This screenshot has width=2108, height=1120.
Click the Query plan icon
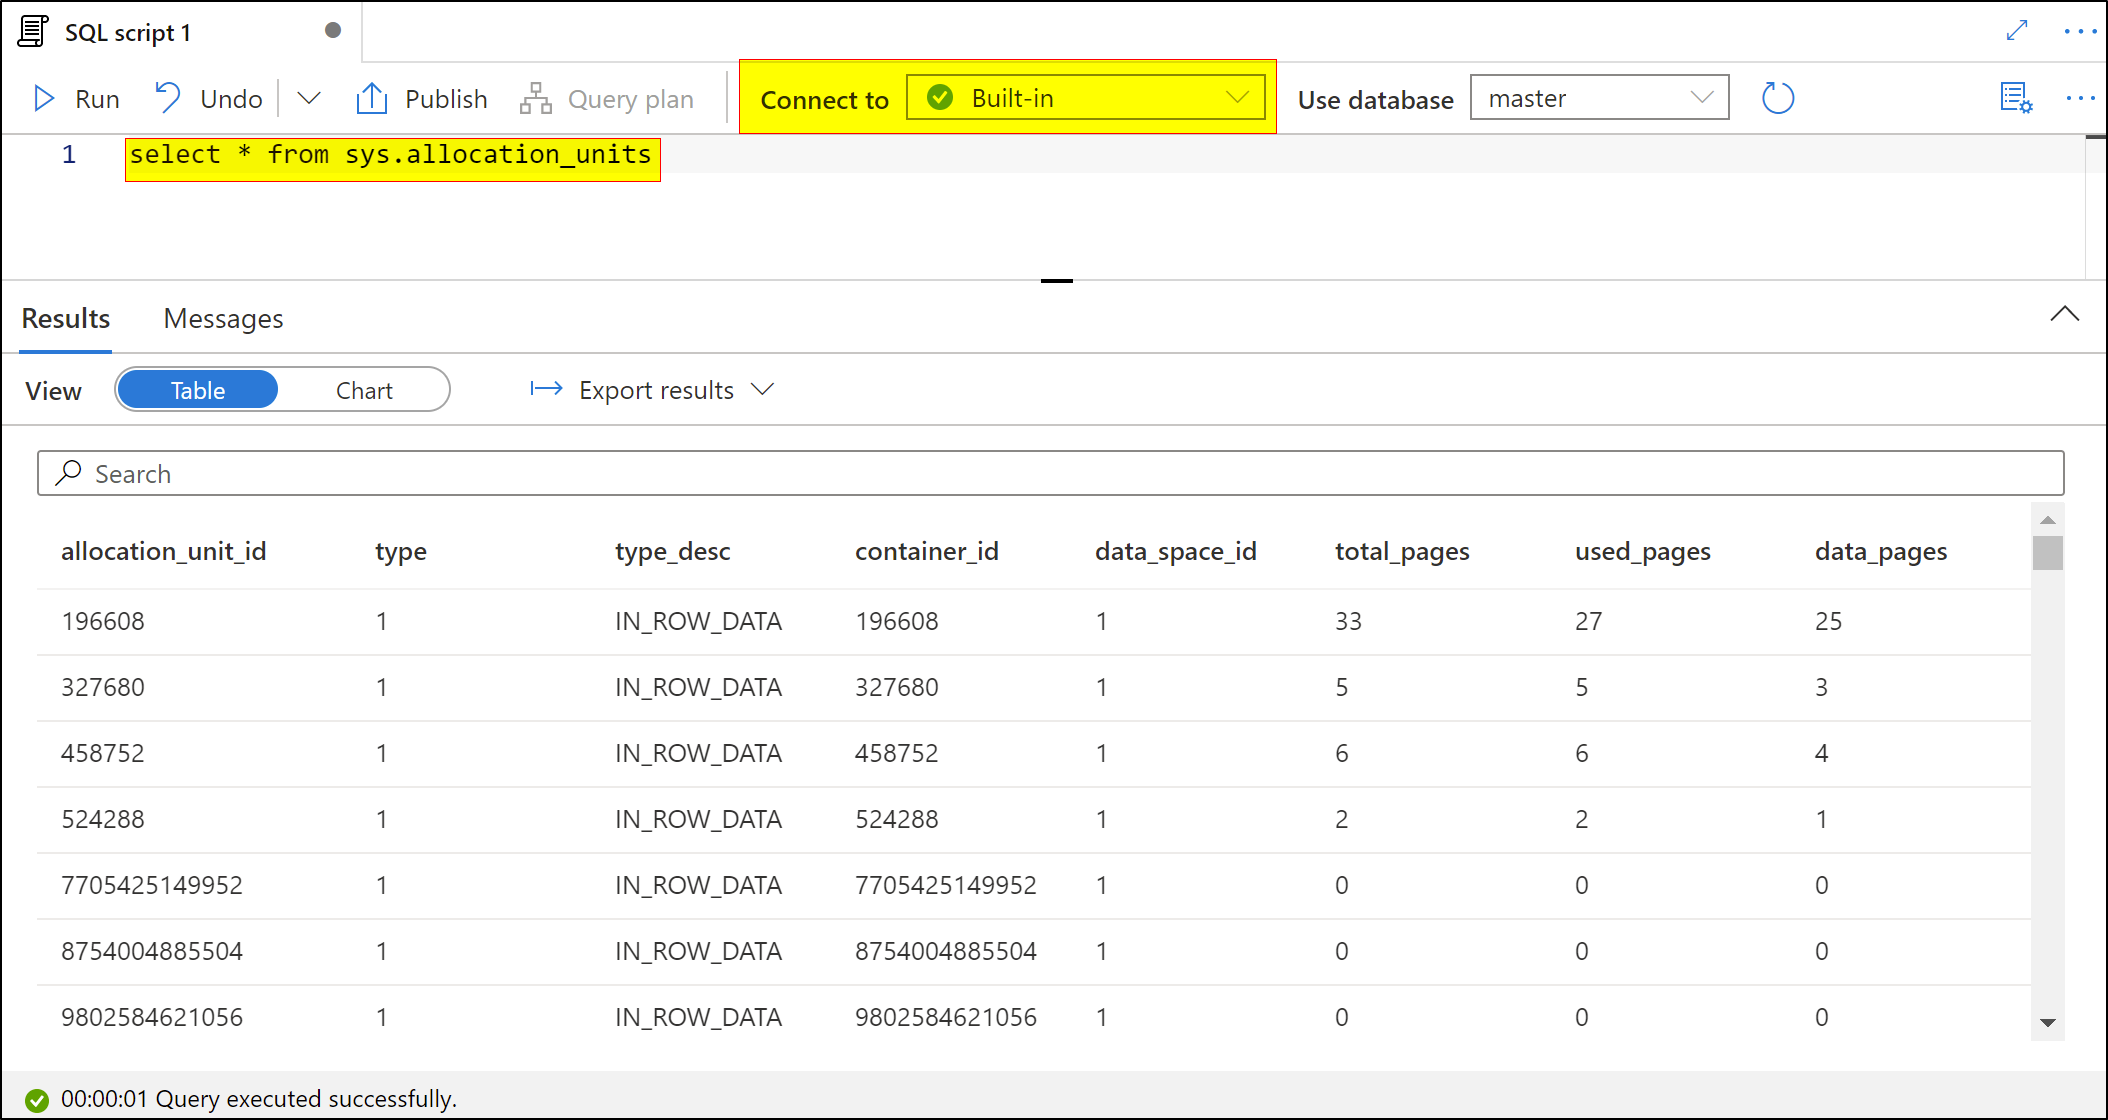coord(536,98)
